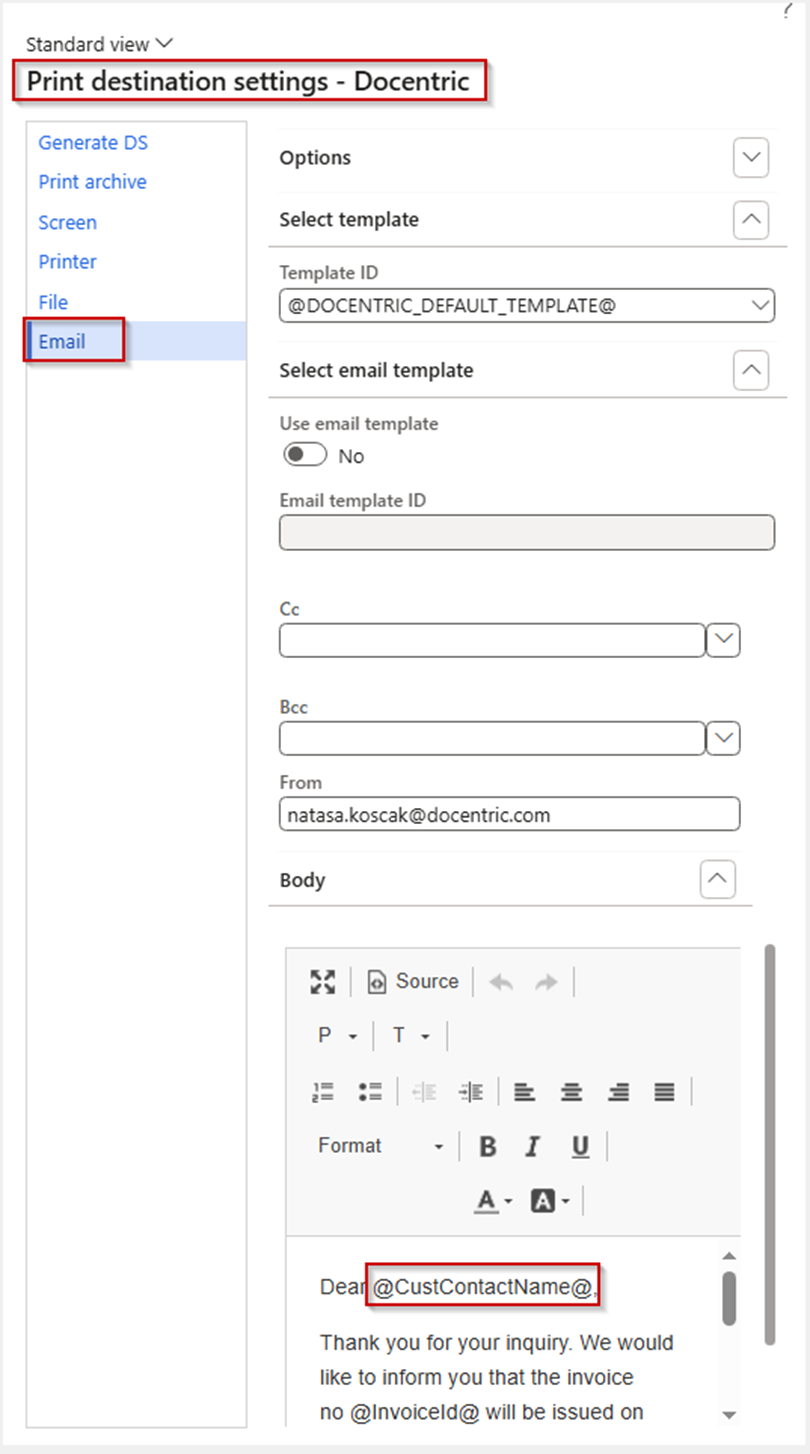Center align the body text
This screenshot has height=1454, width=810.
pyautogui.click(x=572, y=1092)
